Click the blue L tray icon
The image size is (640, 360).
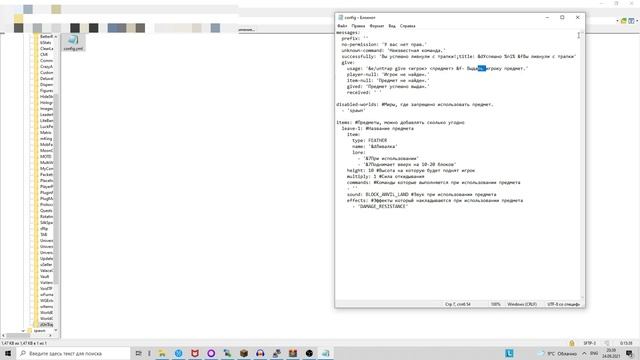509,353
